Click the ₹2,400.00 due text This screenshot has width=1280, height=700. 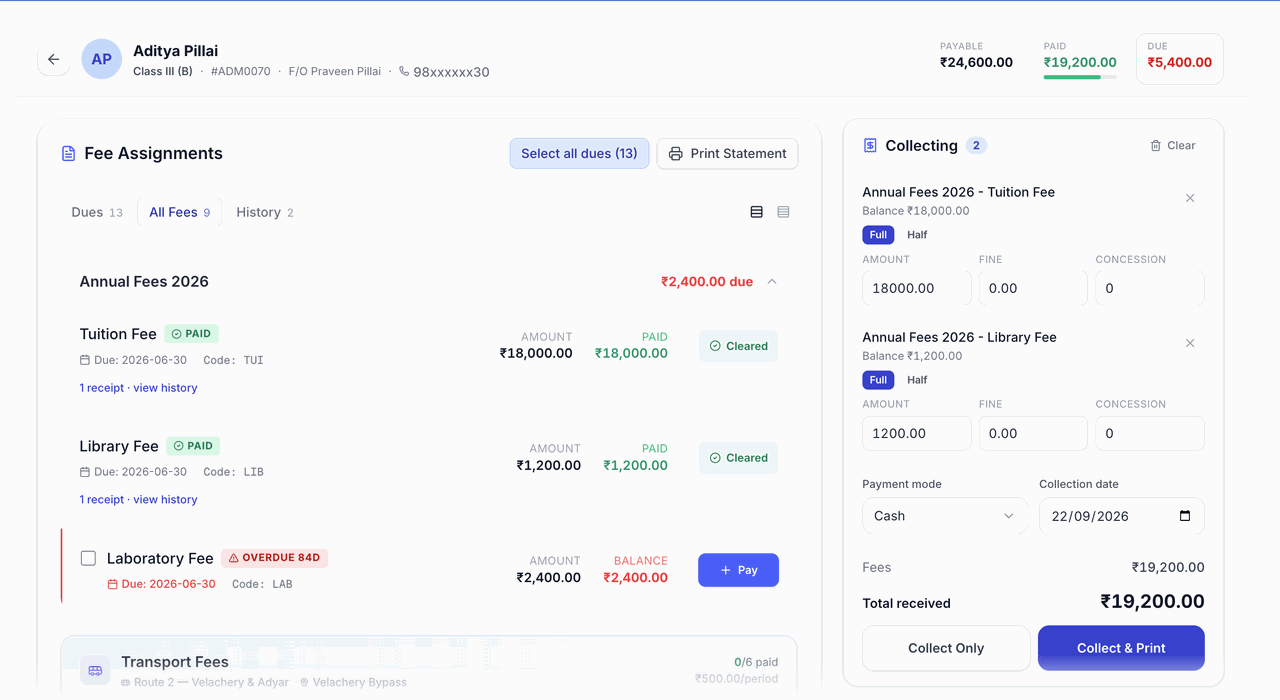click(707, 282)
